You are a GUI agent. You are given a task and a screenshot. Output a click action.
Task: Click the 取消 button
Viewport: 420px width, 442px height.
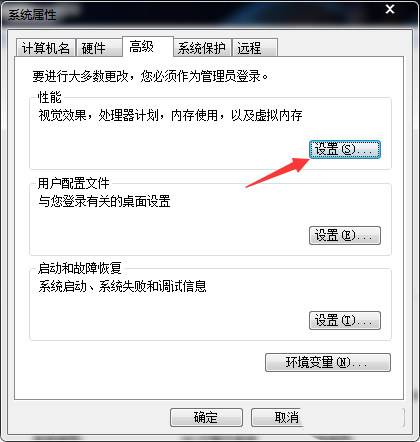pyautogui.click(x=277, y=417)
